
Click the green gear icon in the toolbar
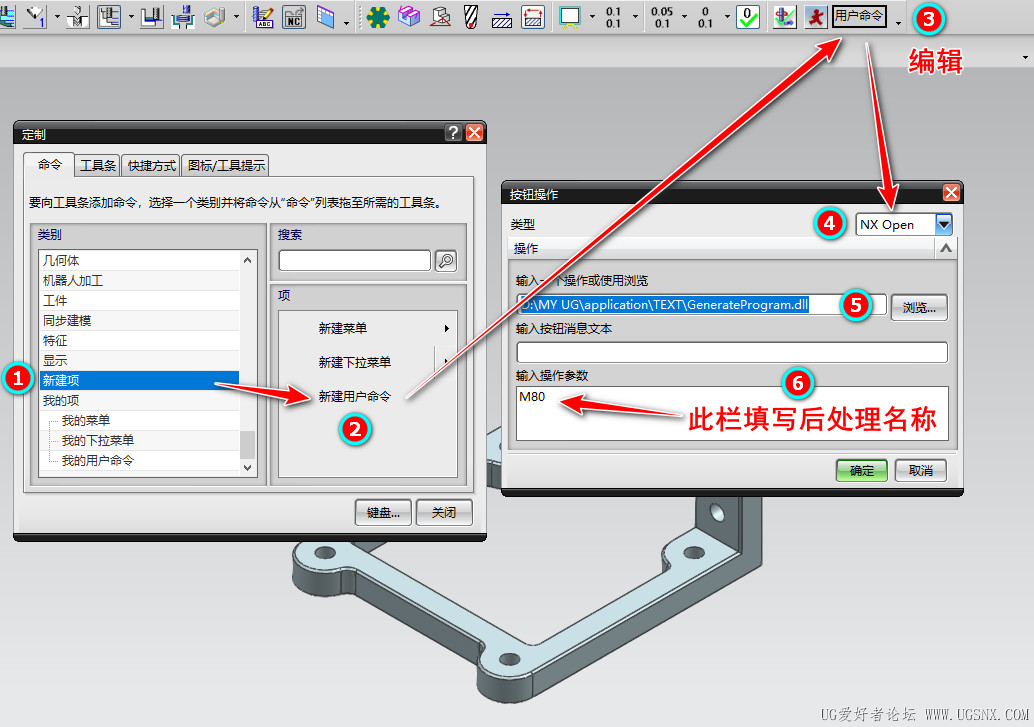point(378,16)
